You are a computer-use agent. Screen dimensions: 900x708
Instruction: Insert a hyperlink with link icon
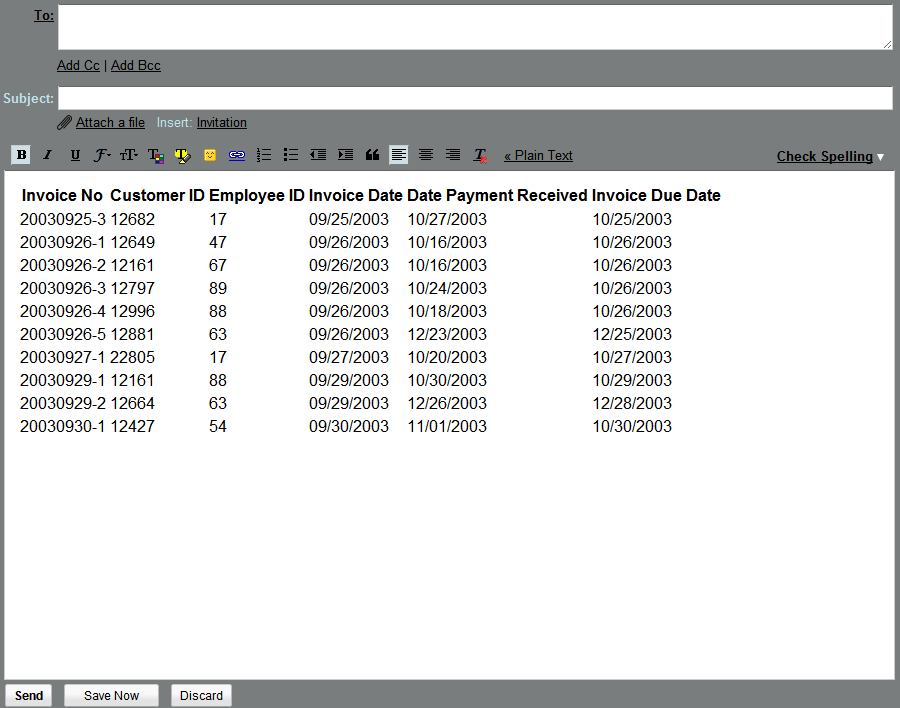[237, 155]
